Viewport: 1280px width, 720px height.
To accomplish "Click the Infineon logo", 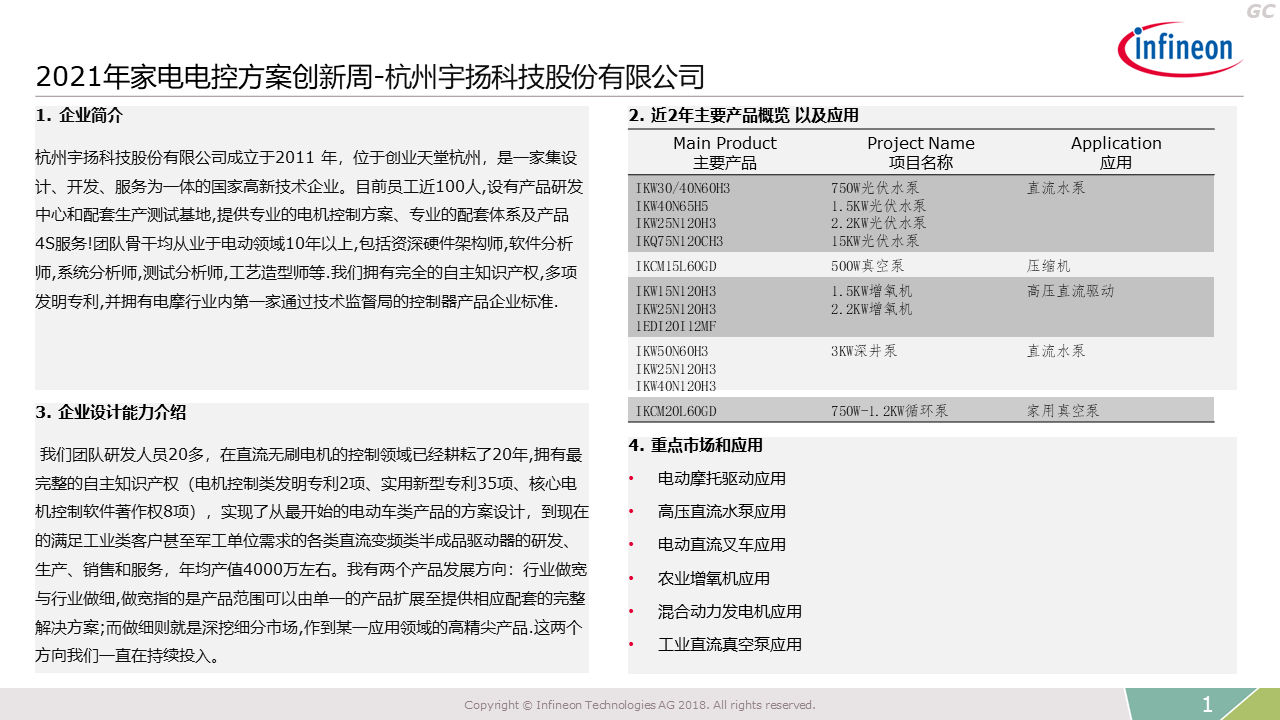I will pyautogui.click(x=1181, y=50).
